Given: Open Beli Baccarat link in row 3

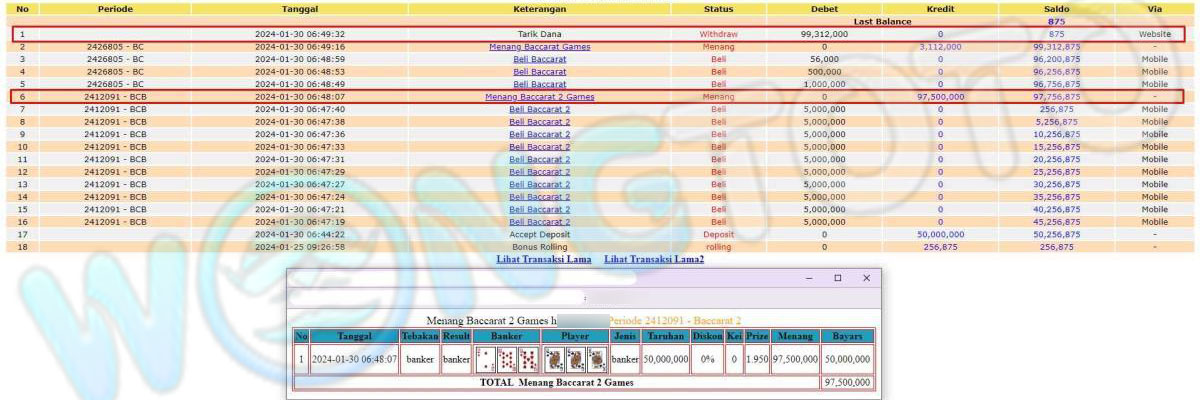Looking at the screenshot, I should 539,59.
